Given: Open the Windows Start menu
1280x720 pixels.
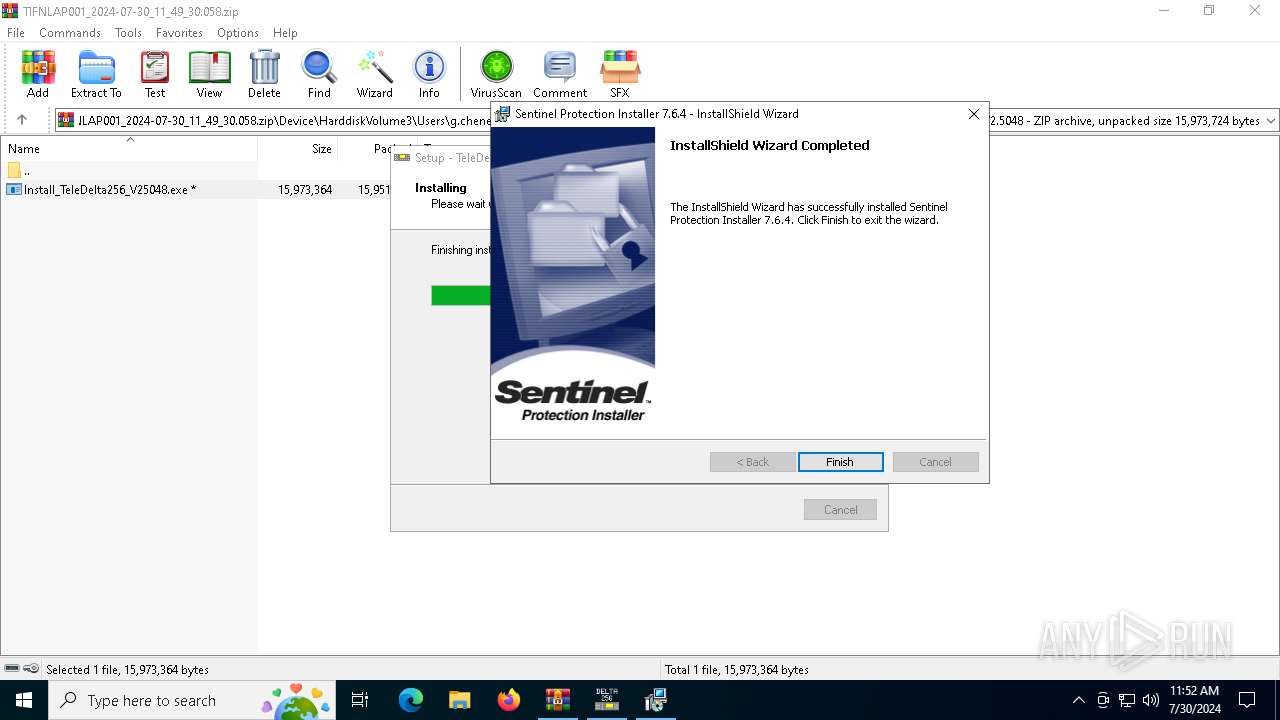Looking at the screenshot, I should click(24, 700).
